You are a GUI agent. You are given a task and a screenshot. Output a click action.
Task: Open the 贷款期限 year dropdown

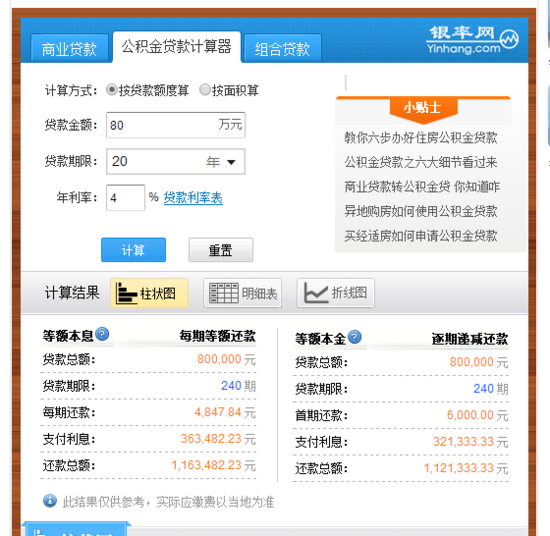point(175,161)
